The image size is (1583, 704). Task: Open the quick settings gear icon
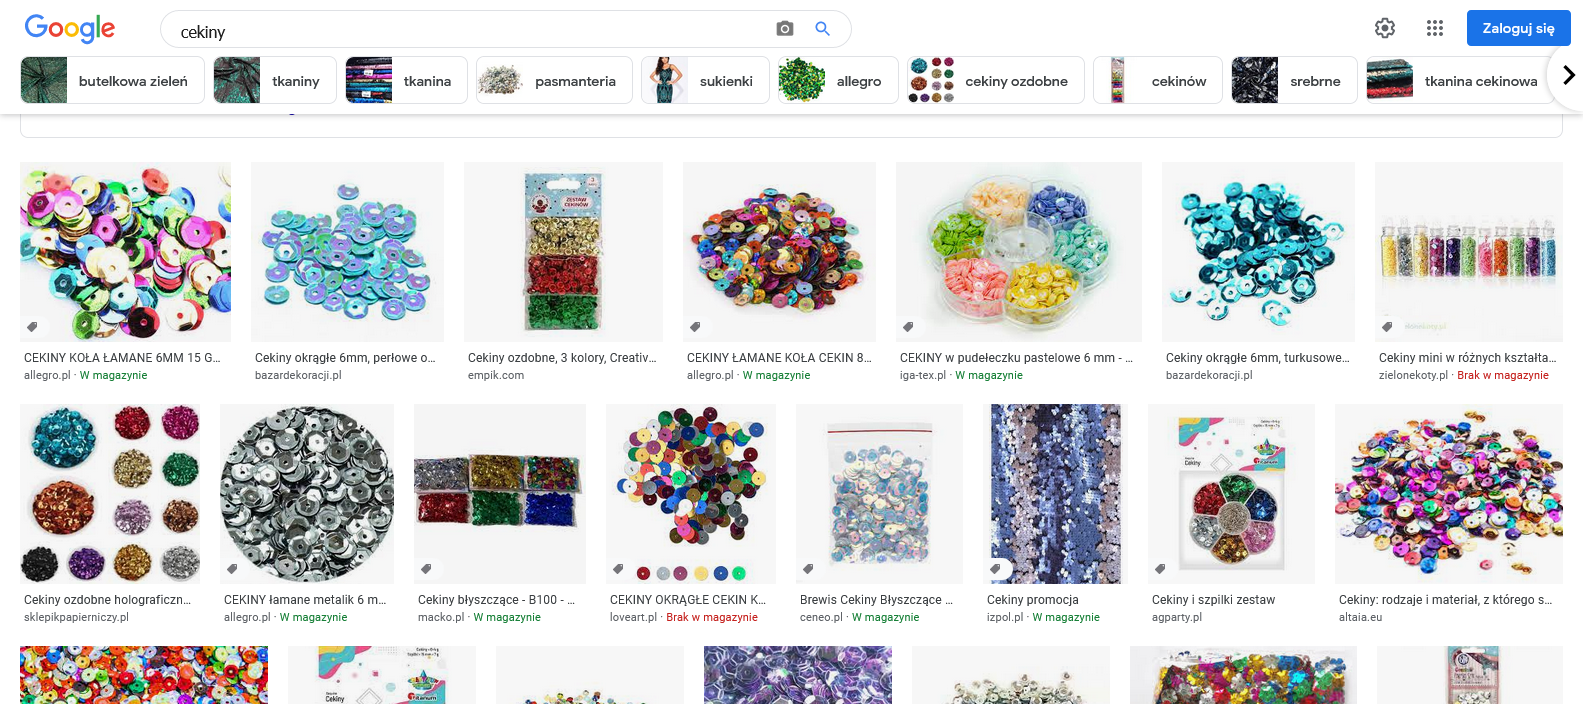(x=1385, y=28)
